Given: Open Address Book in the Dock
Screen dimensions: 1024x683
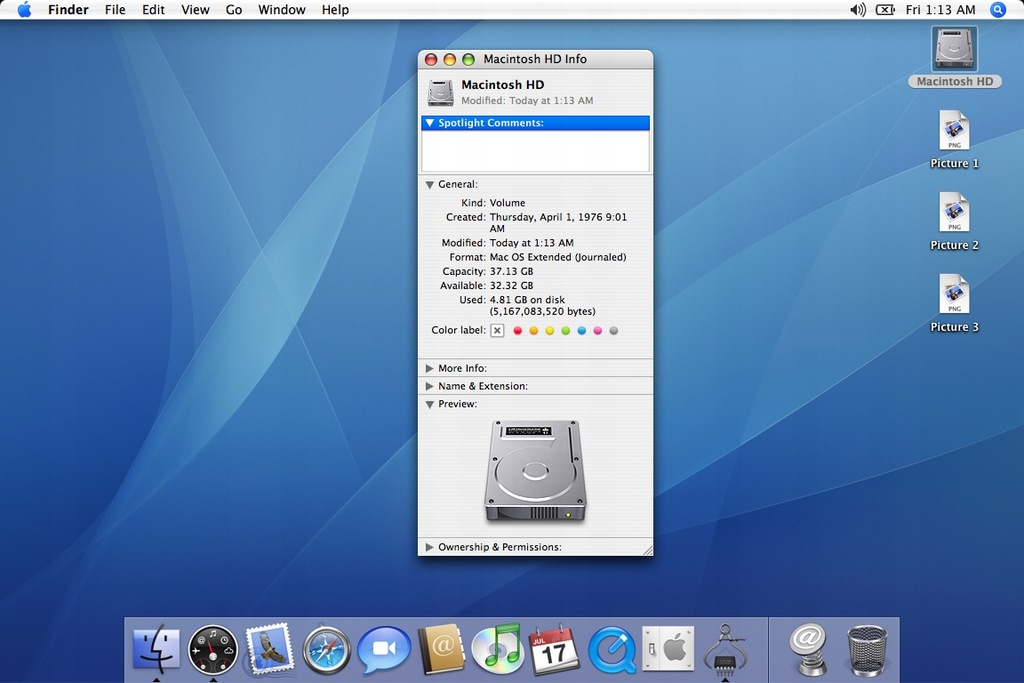Looking at the screenshot, I should click(x=441, y=649).
